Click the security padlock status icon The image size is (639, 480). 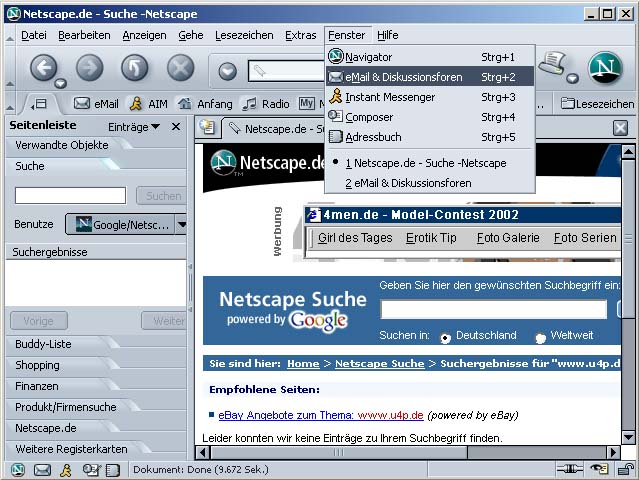626,469
